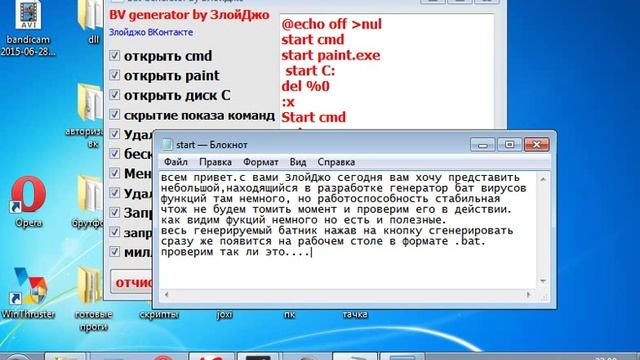Screen dimensions: 640x360
Task: Open the Злойджо ВКонтакте link
Action: click(x=151, y=32)
